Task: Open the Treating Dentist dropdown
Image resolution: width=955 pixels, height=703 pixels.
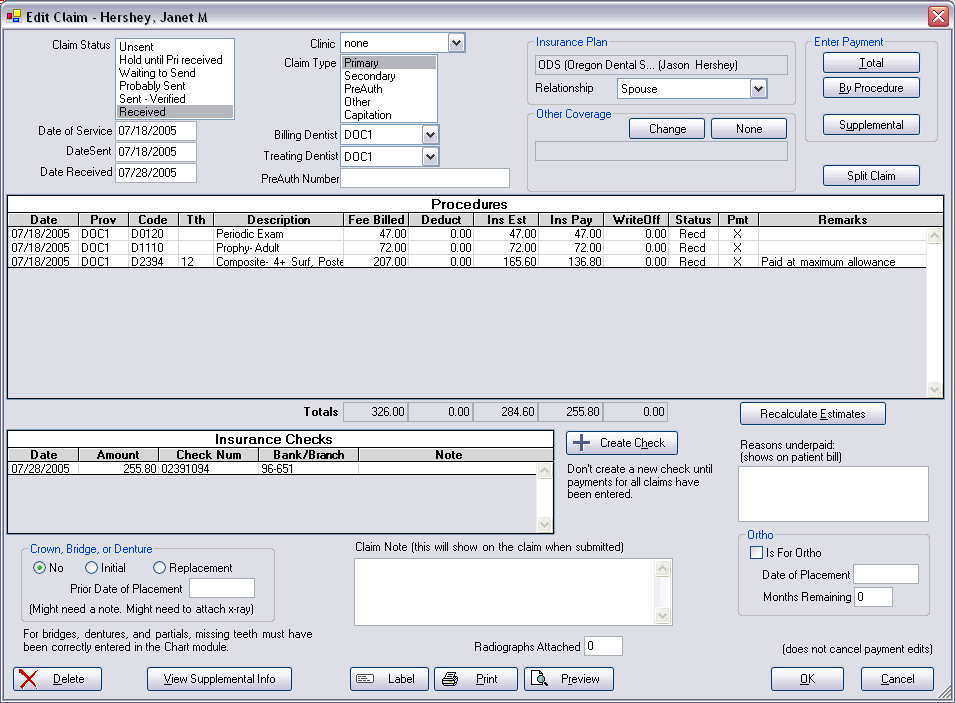Action: tap(430, 157)
